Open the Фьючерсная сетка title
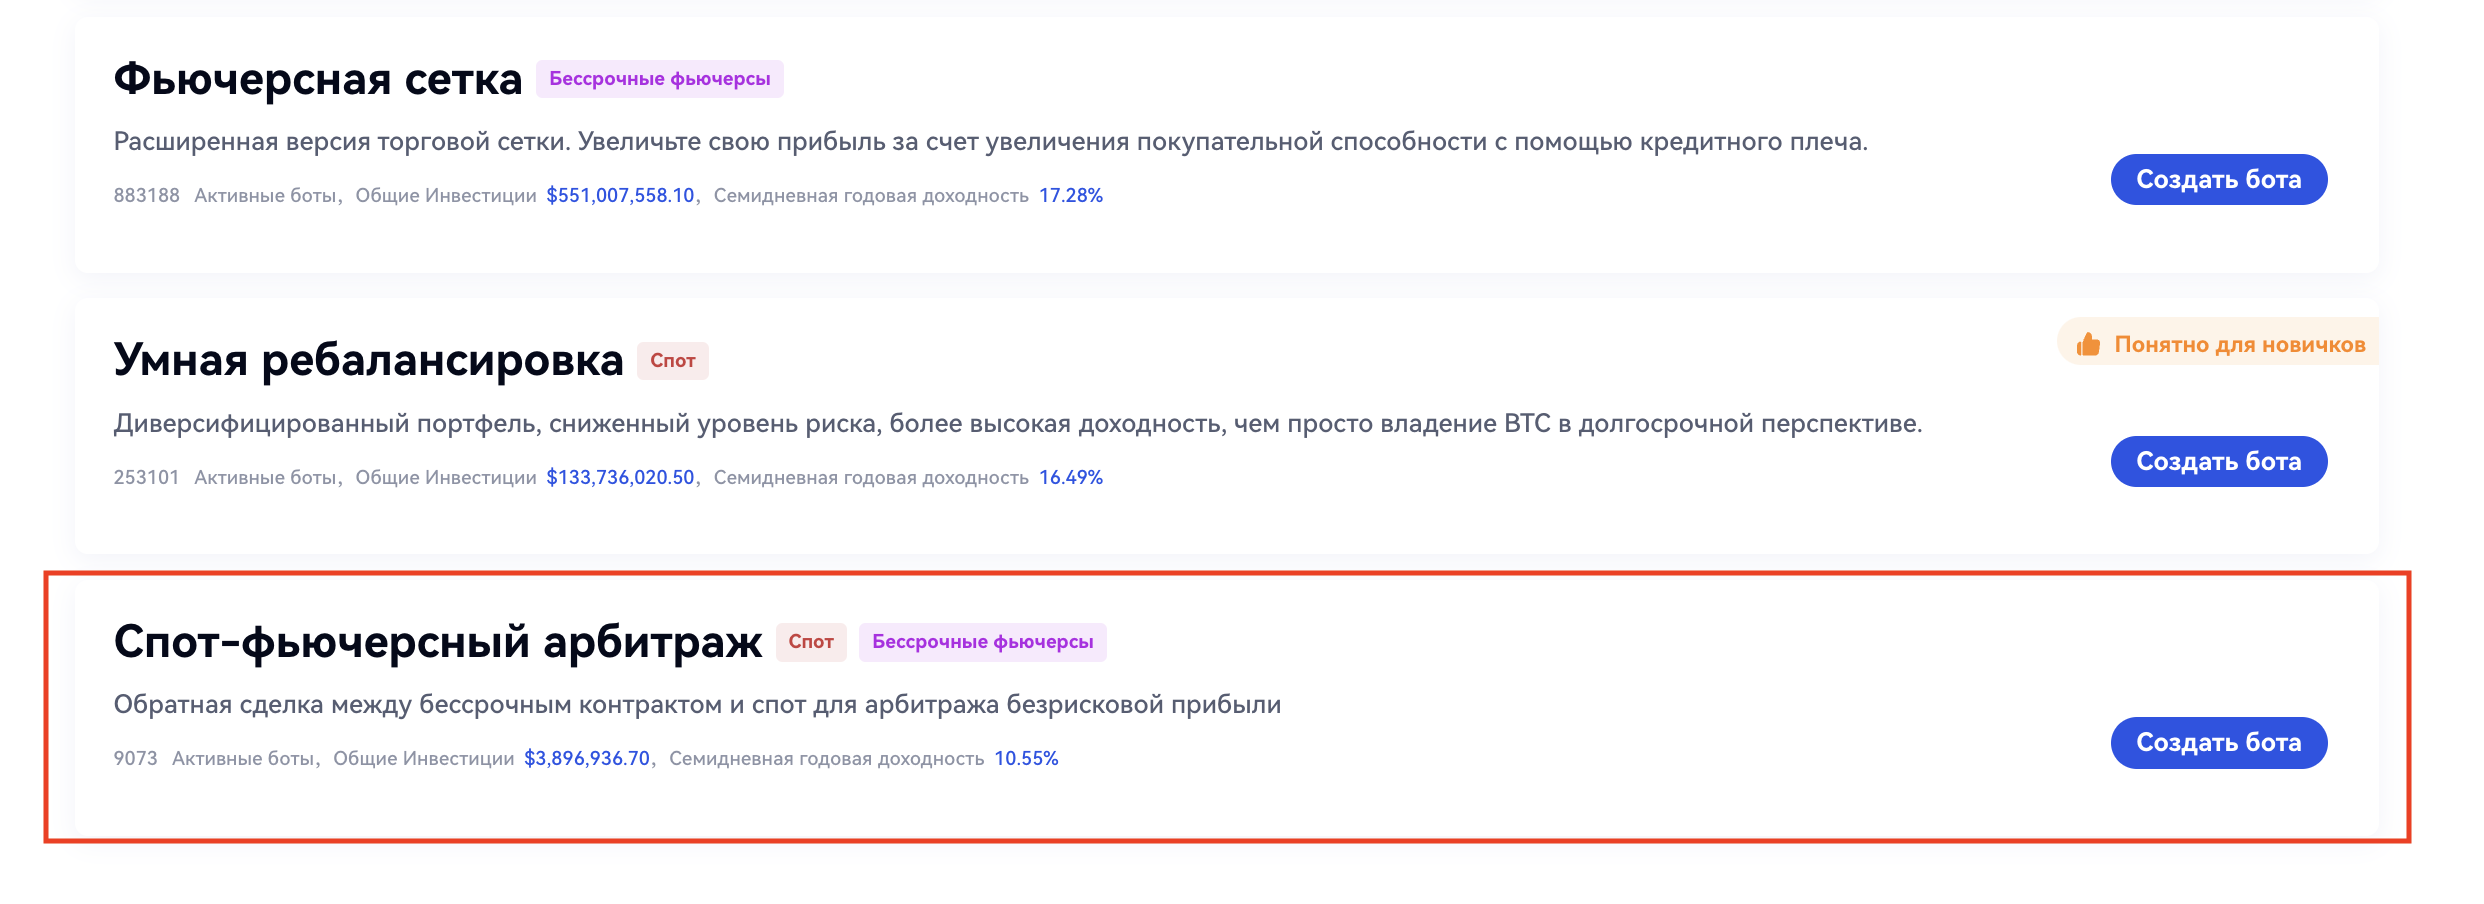This screenshot has width=2484, height=904. [317, 79]
